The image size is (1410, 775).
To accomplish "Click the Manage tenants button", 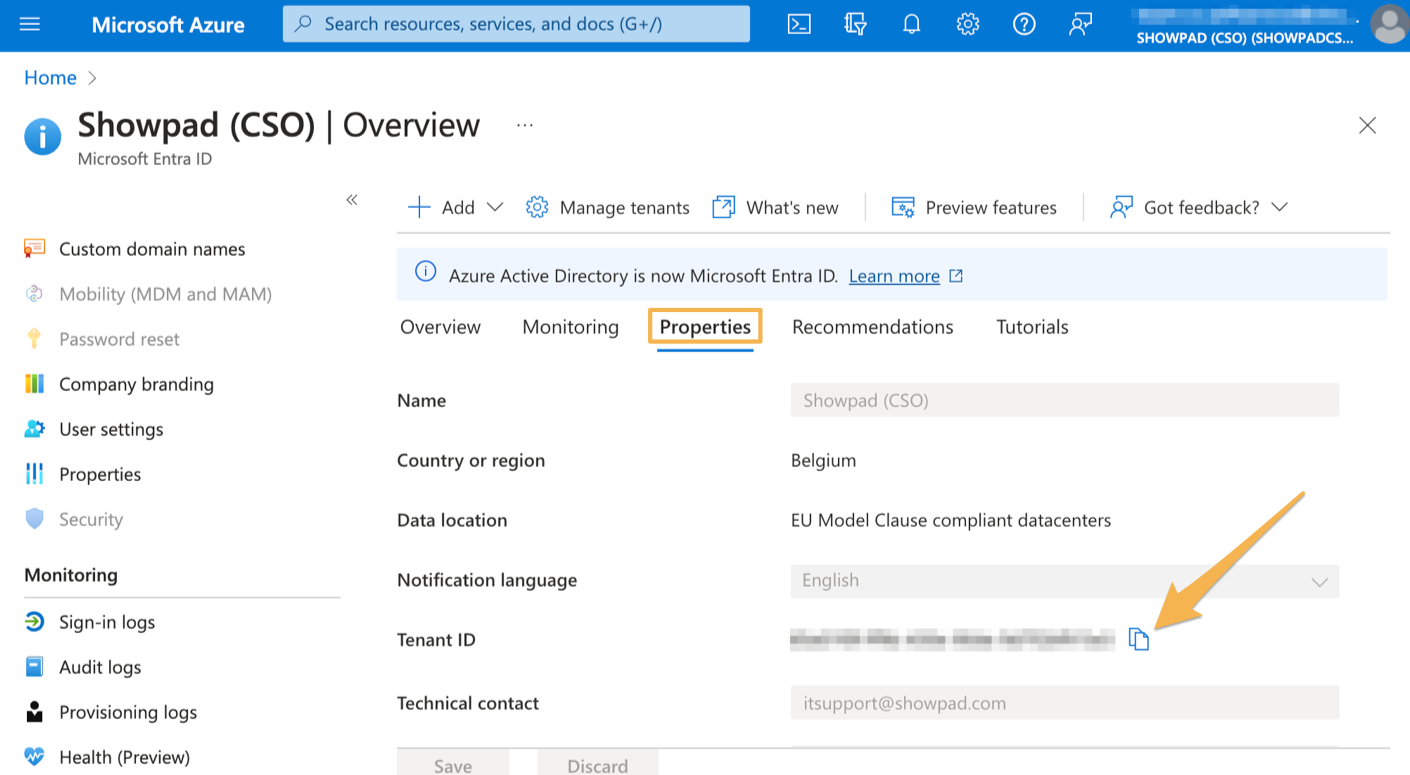I will 607,207.
